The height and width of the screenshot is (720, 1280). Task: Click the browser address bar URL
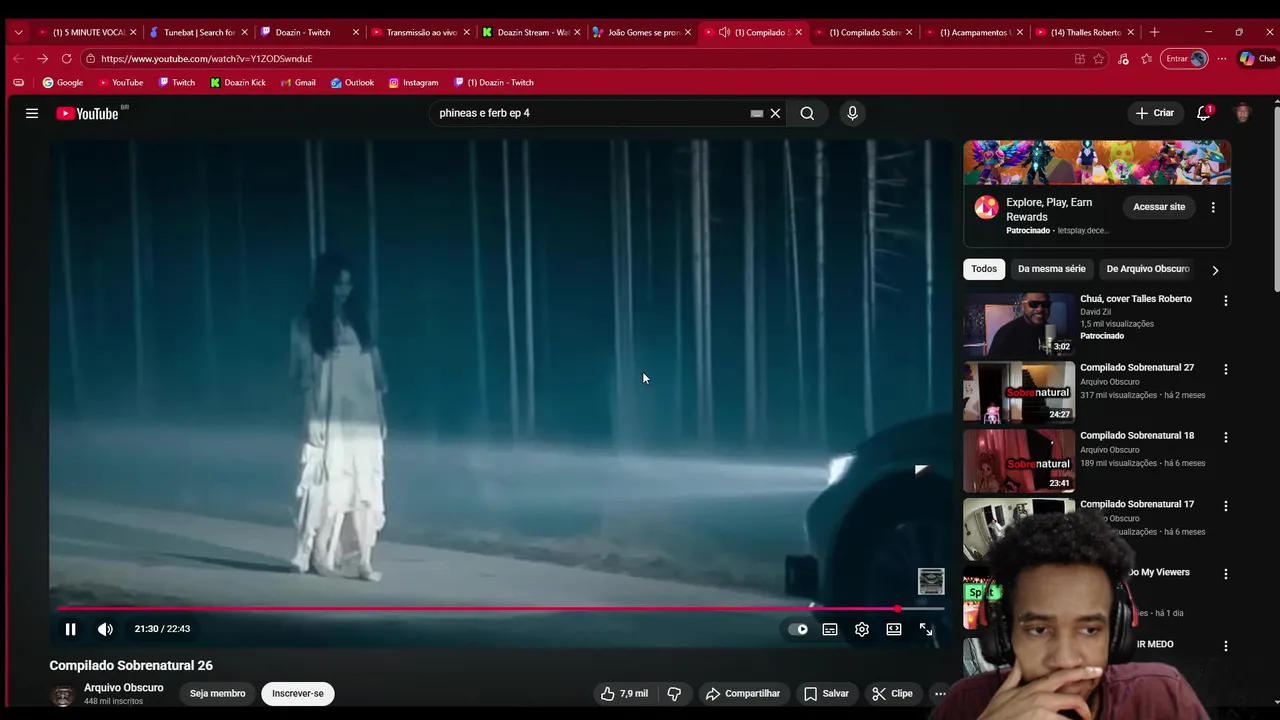tap(206, 59)
